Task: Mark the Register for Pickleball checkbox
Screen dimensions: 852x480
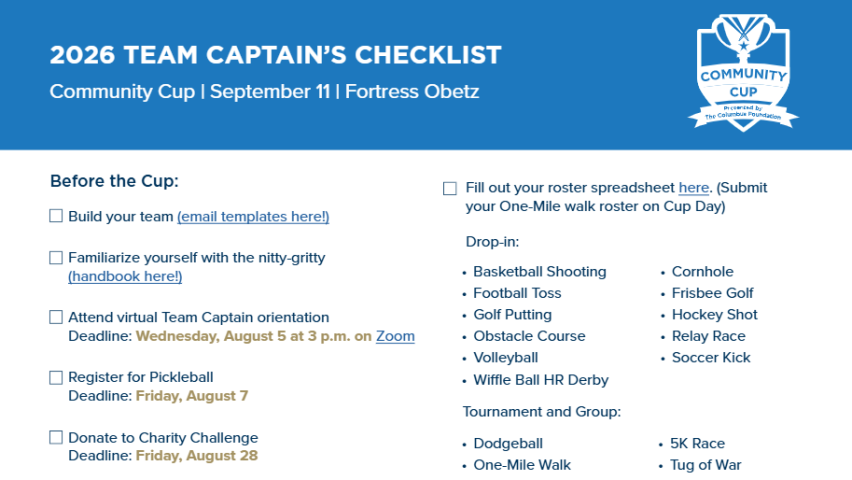Action: pos(56,377)
